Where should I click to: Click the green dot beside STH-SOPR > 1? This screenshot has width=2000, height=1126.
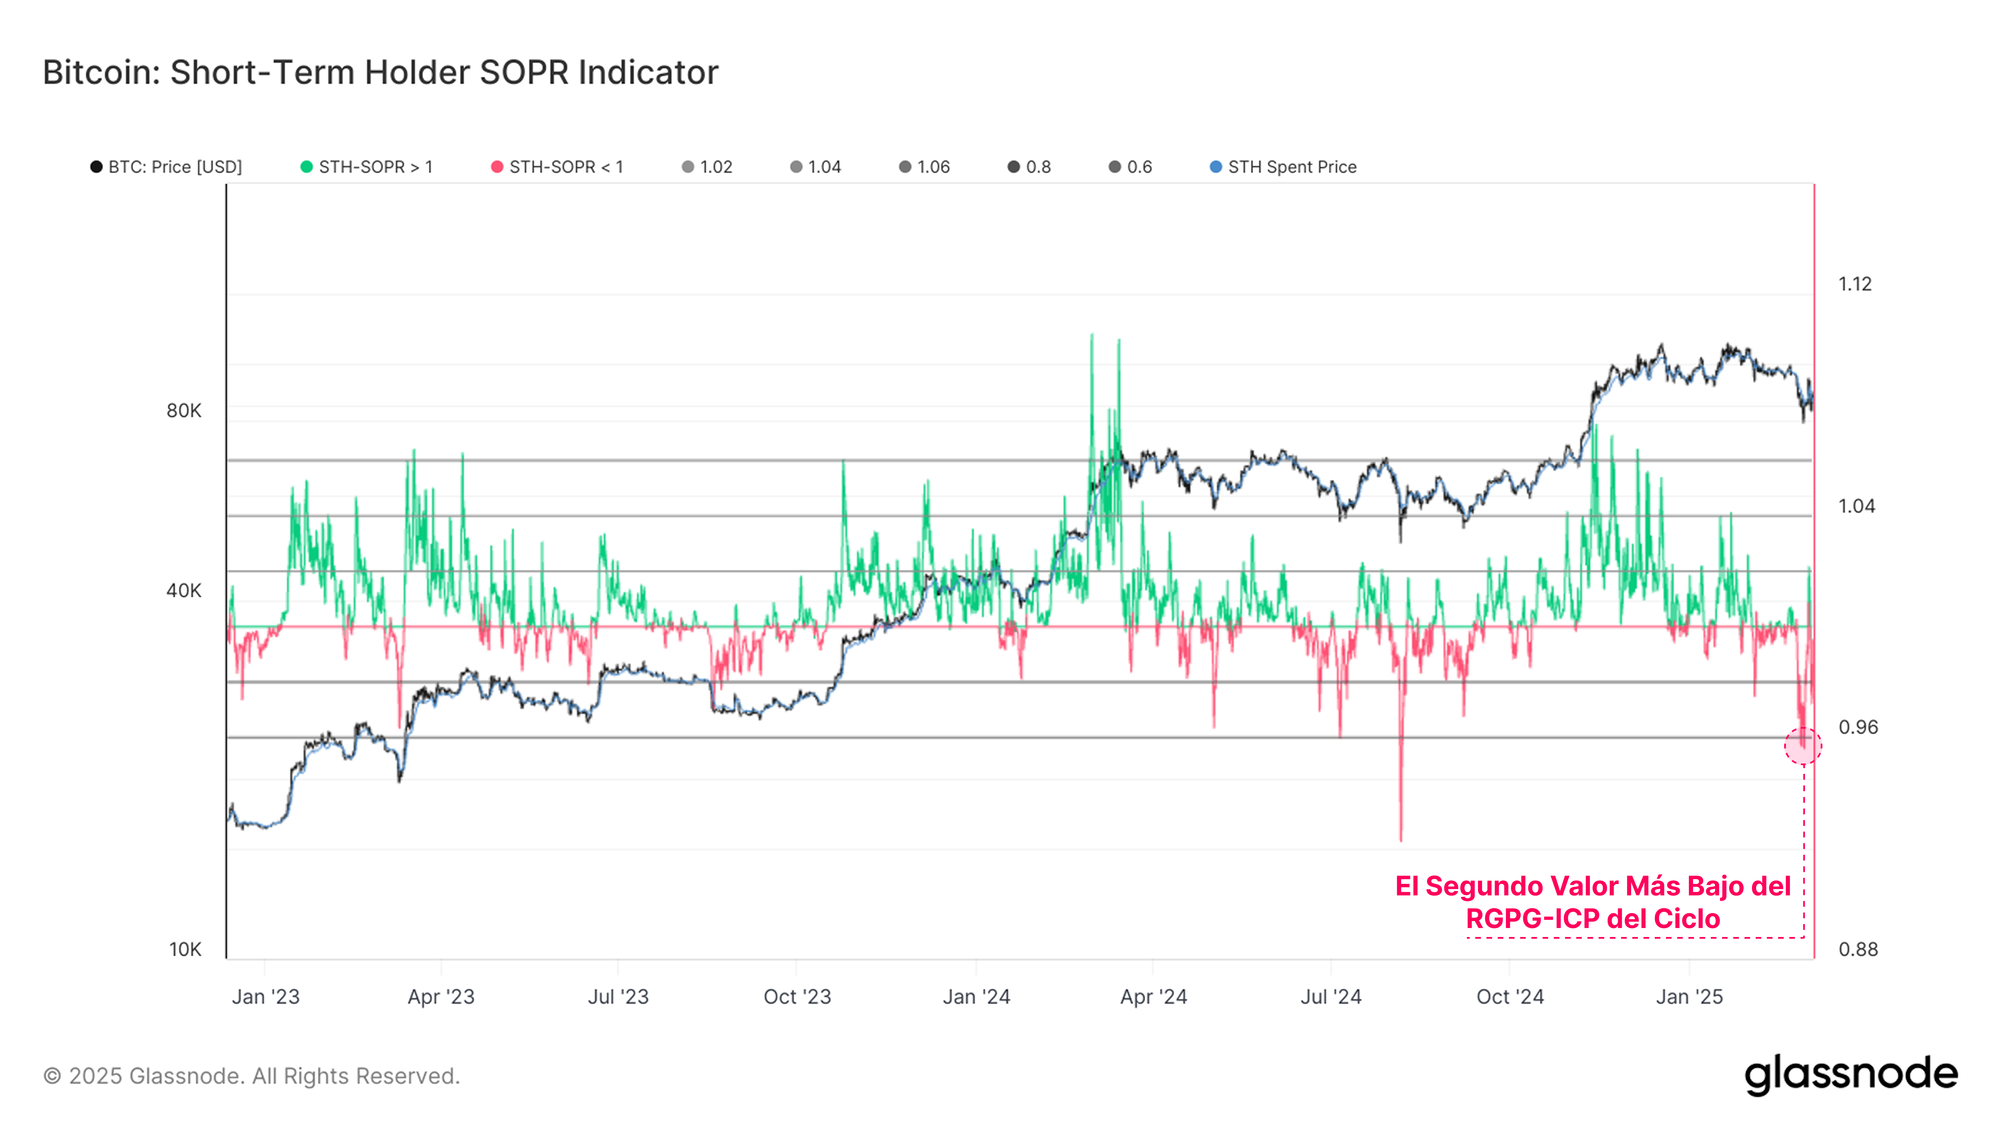coord(307,167)
